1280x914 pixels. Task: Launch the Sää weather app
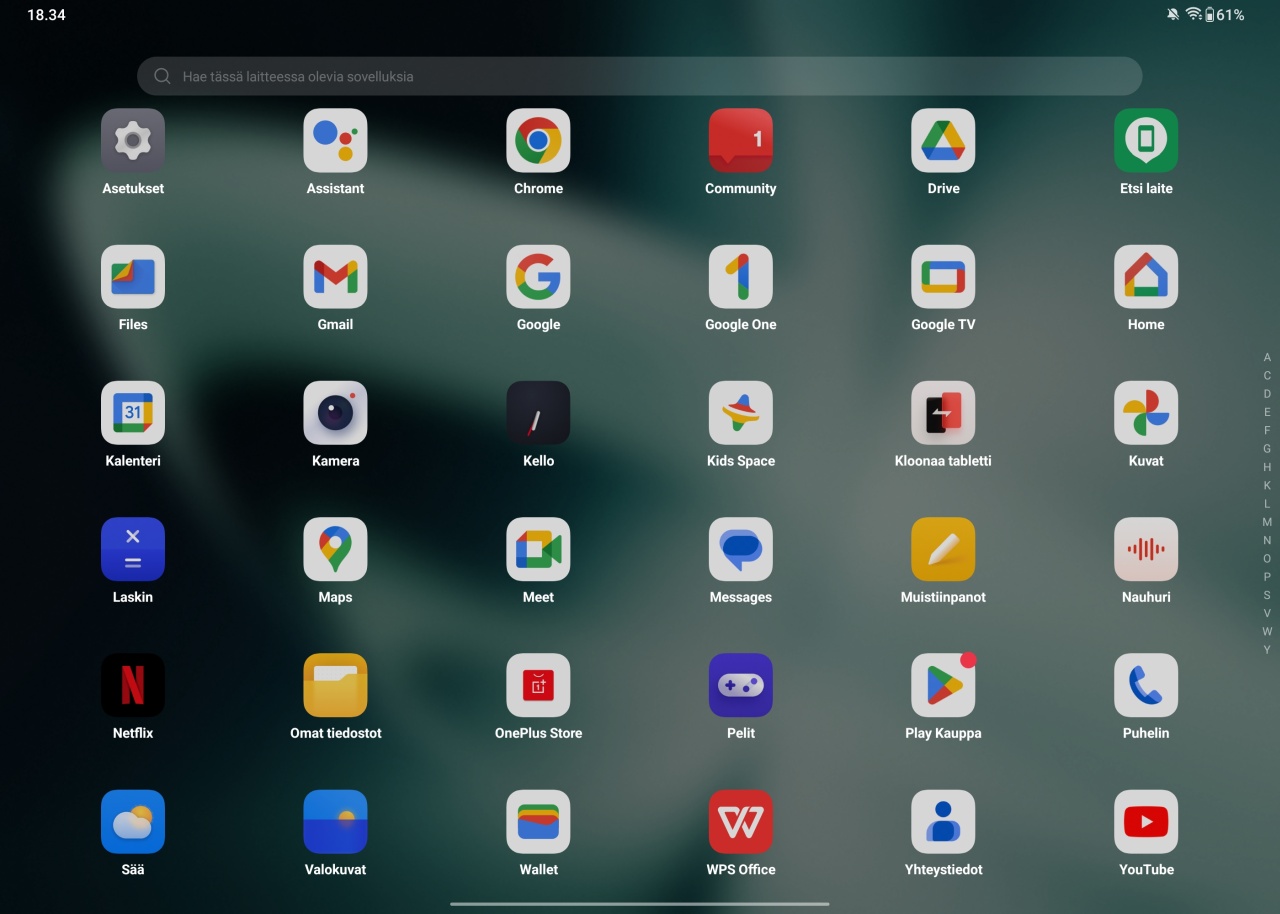pos(133,822)
